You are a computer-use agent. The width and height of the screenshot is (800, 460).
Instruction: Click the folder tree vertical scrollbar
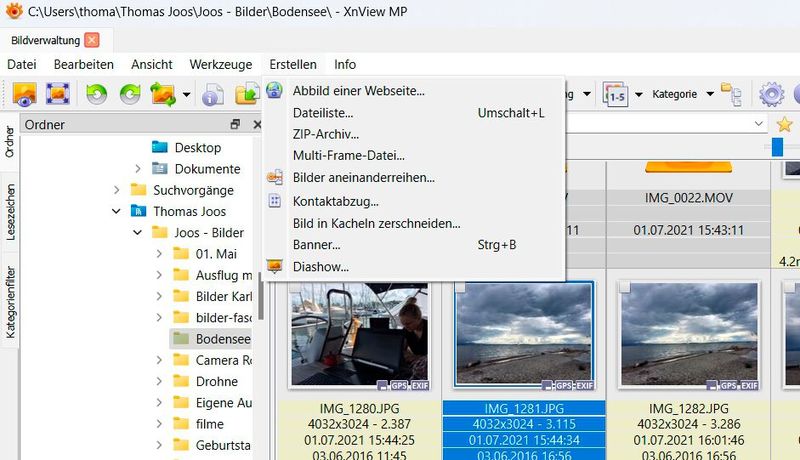[x=261, y=296]
